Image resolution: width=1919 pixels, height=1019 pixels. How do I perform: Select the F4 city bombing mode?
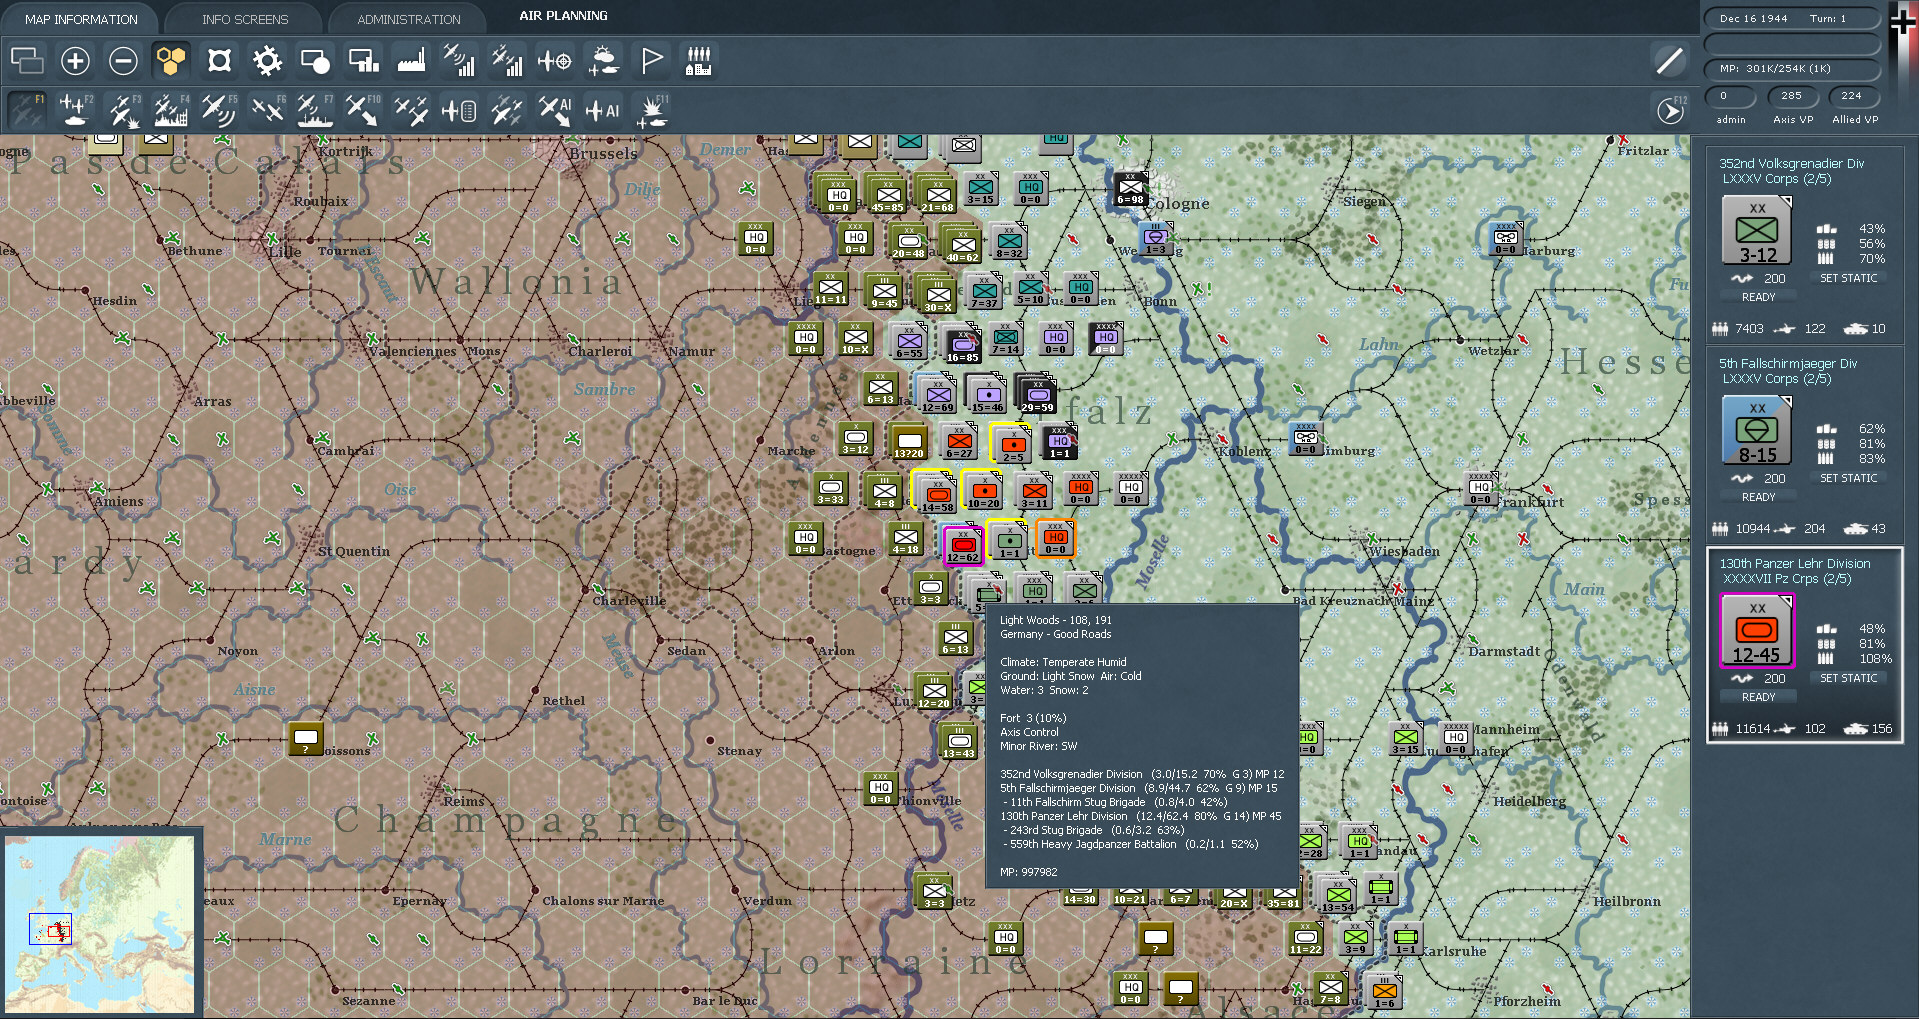tap(171, 110)
